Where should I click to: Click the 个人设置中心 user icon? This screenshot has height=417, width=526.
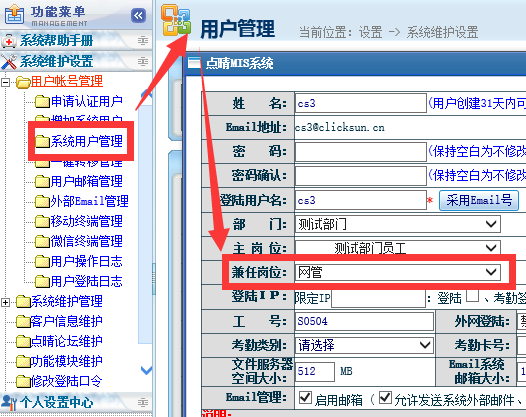coord(9,402)
